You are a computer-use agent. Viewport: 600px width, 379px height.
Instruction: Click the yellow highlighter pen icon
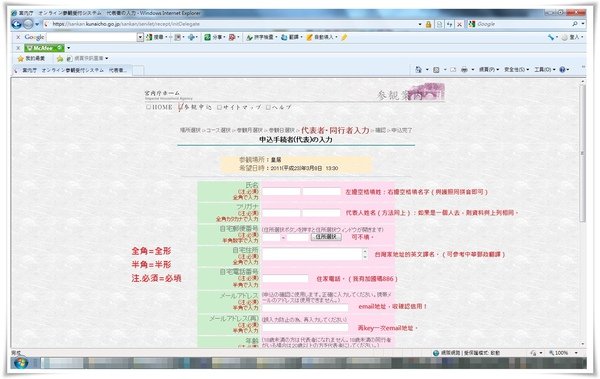(x=344, y=37)
